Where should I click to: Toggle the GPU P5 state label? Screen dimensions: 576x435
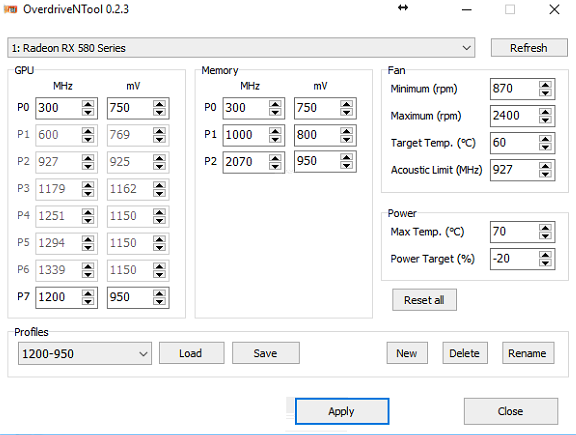[23, 242]
